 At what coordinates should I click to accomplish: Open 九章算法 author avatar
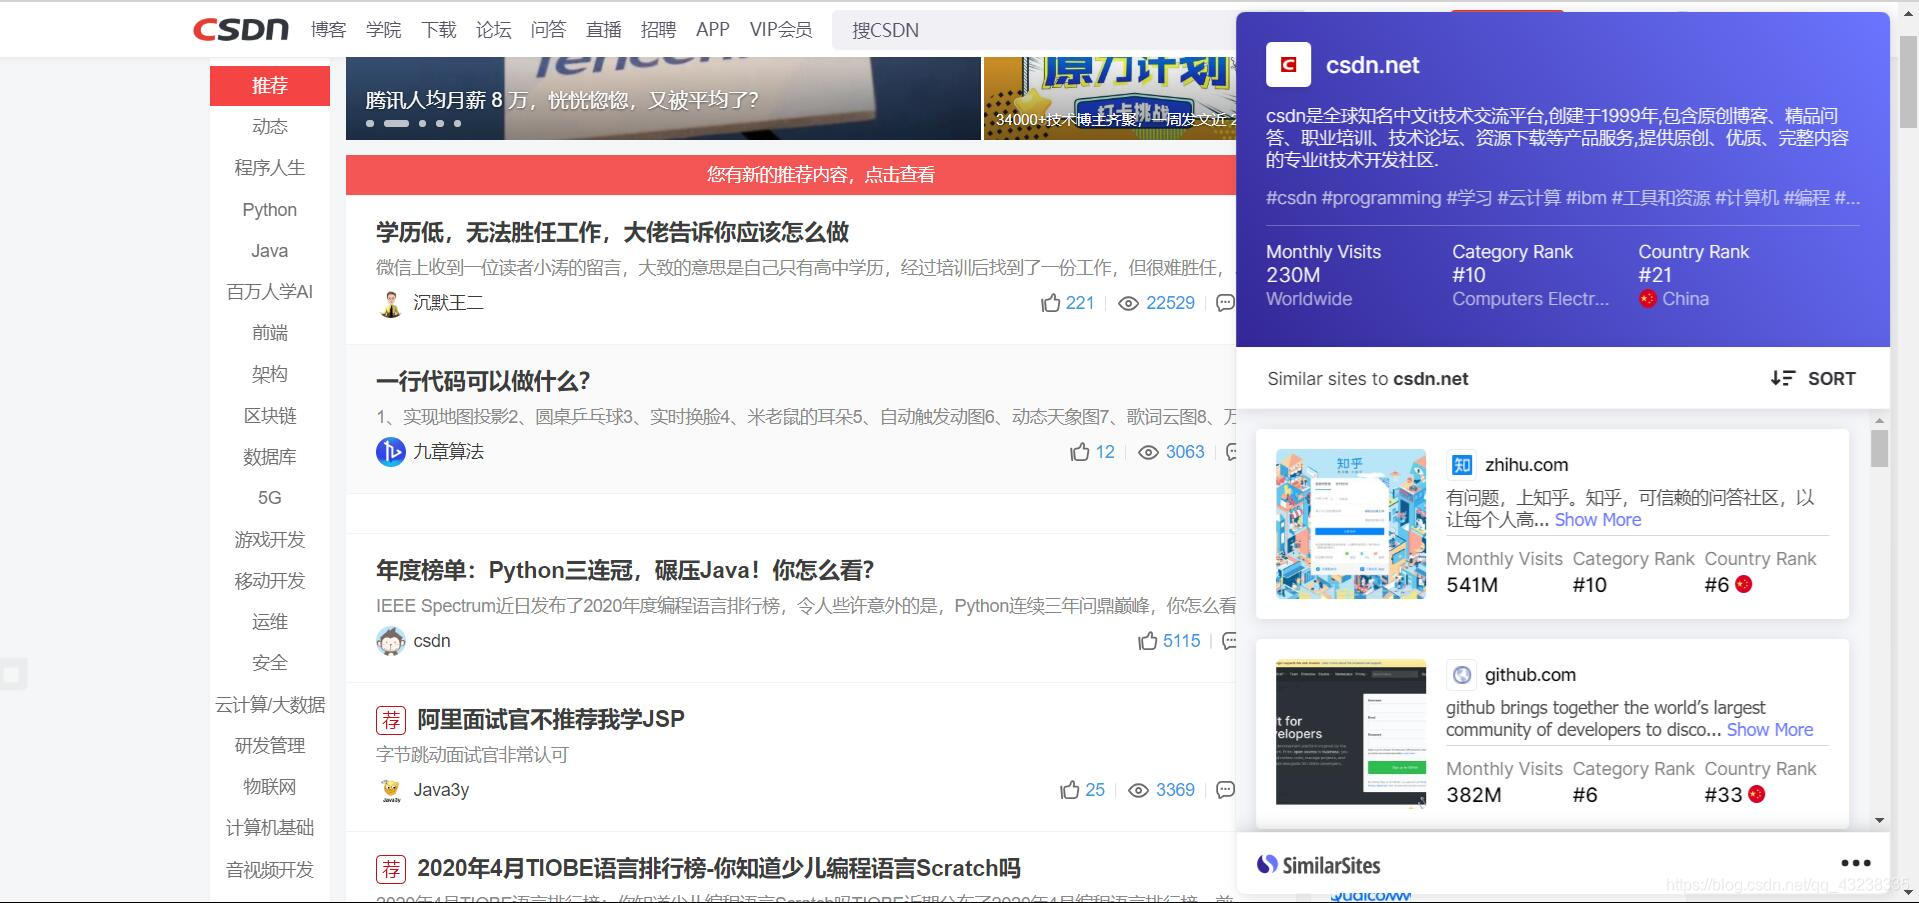[390, 452]
